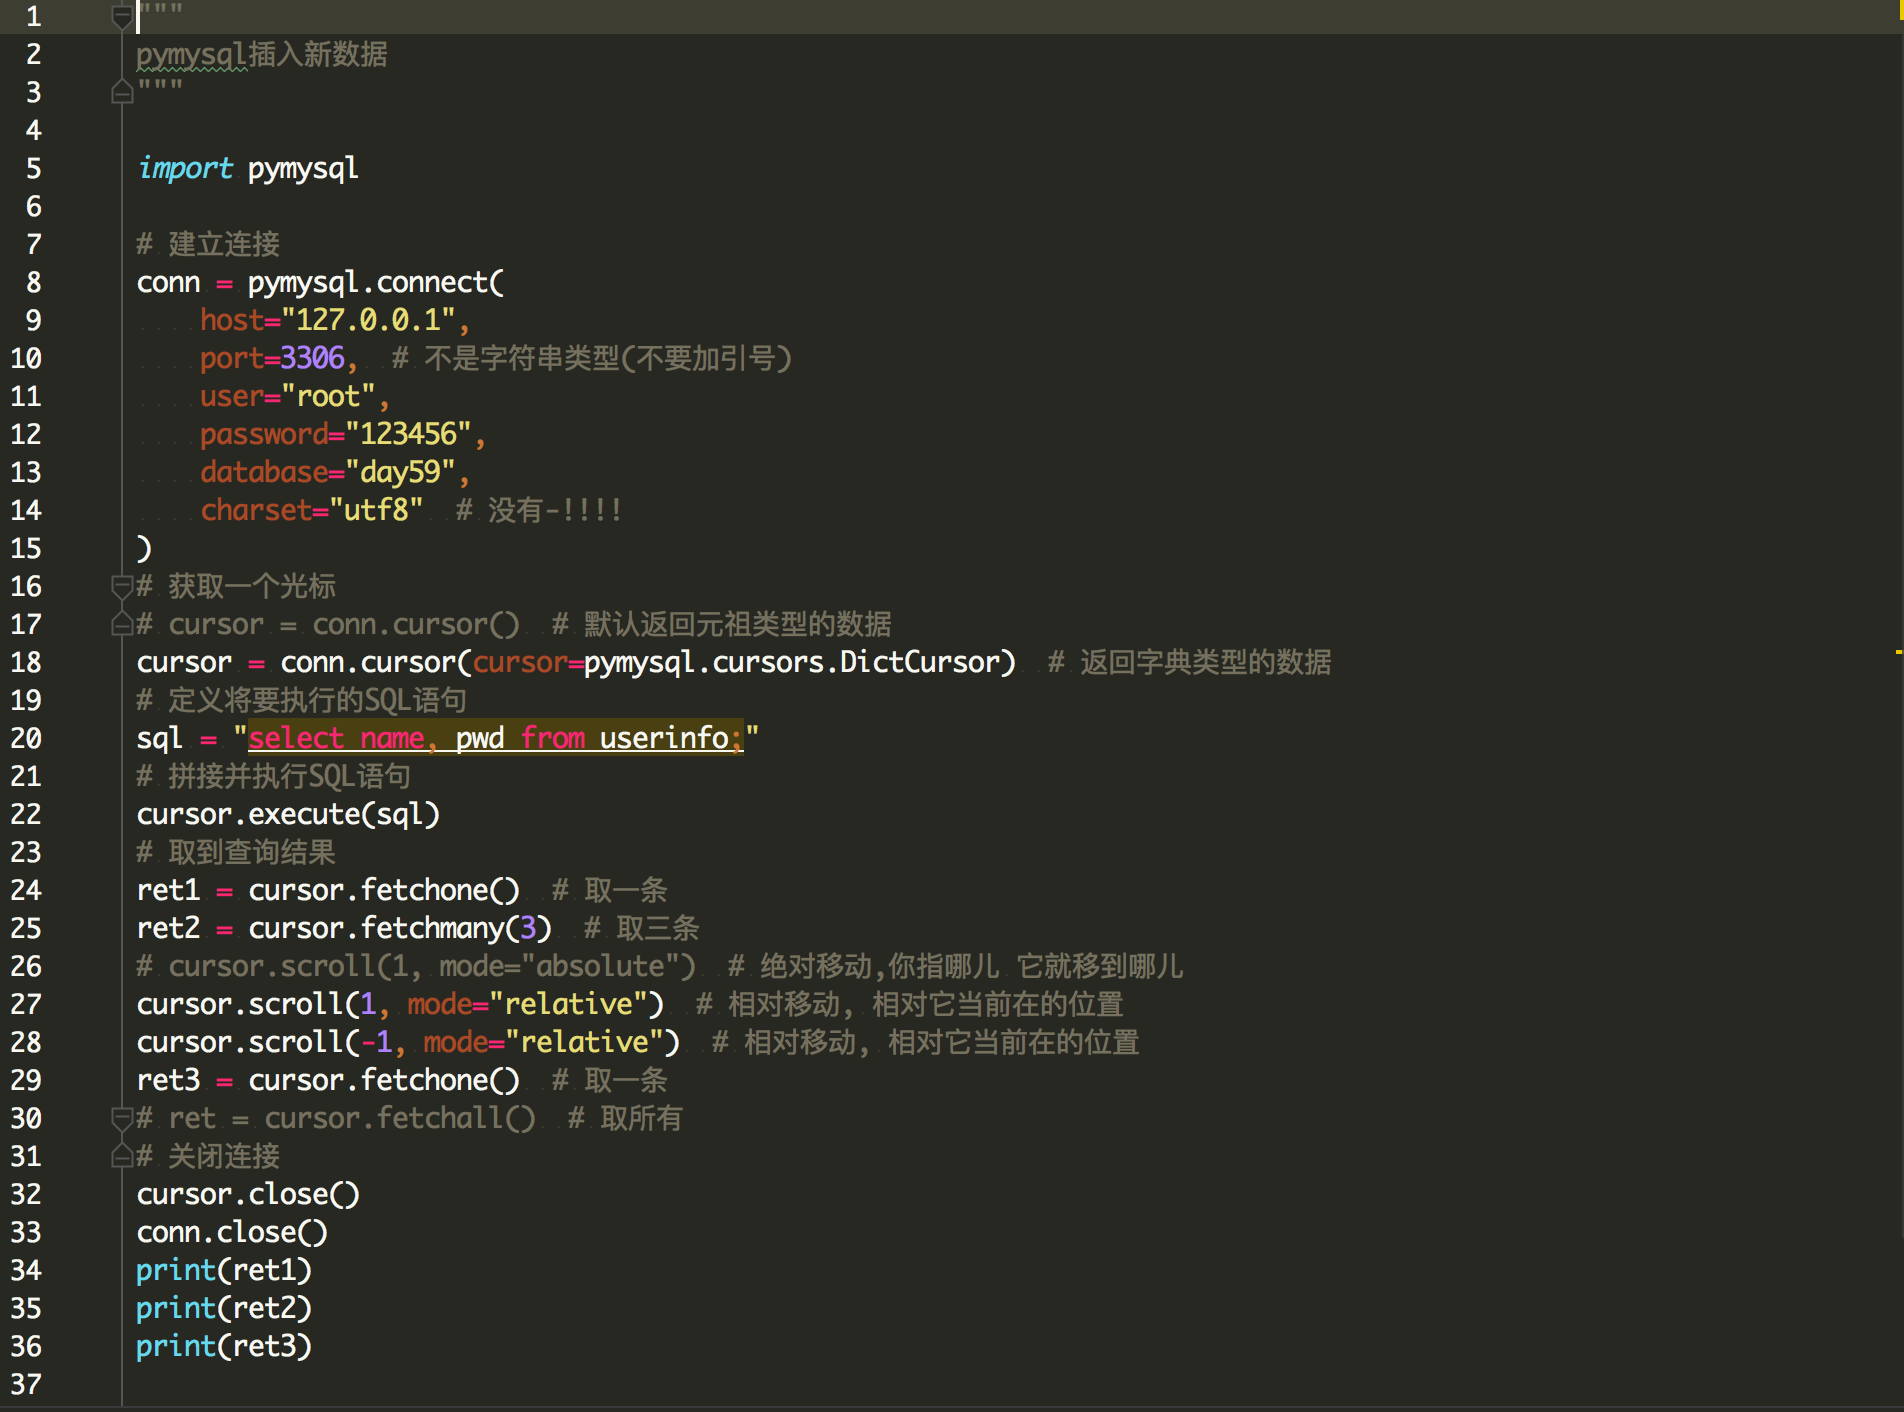Click the cursor.execute(sql) call
Screen dimensions: 1904x1412
[x=288, y=815]
